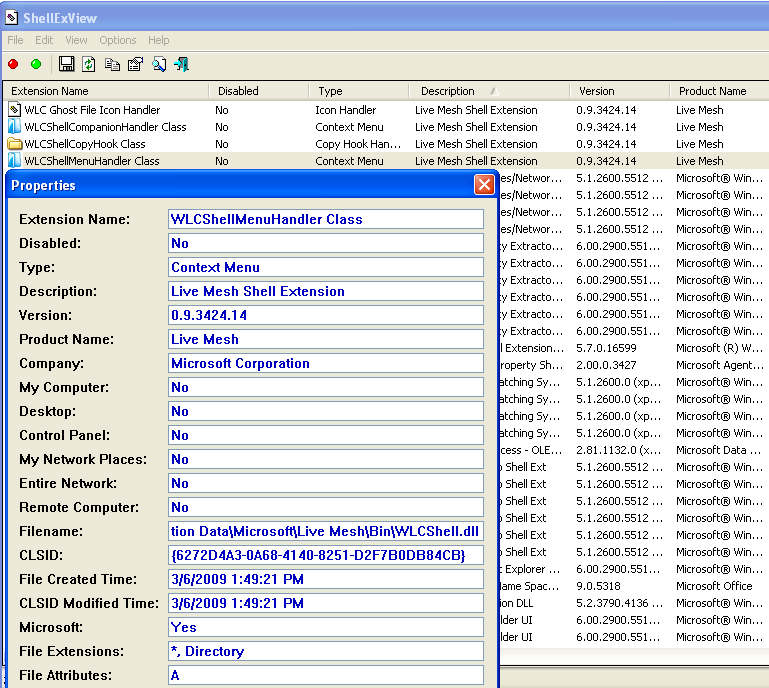This screenshot has width=769, height=688.
Task: Sort by Disabled column header
Action: 259,91
